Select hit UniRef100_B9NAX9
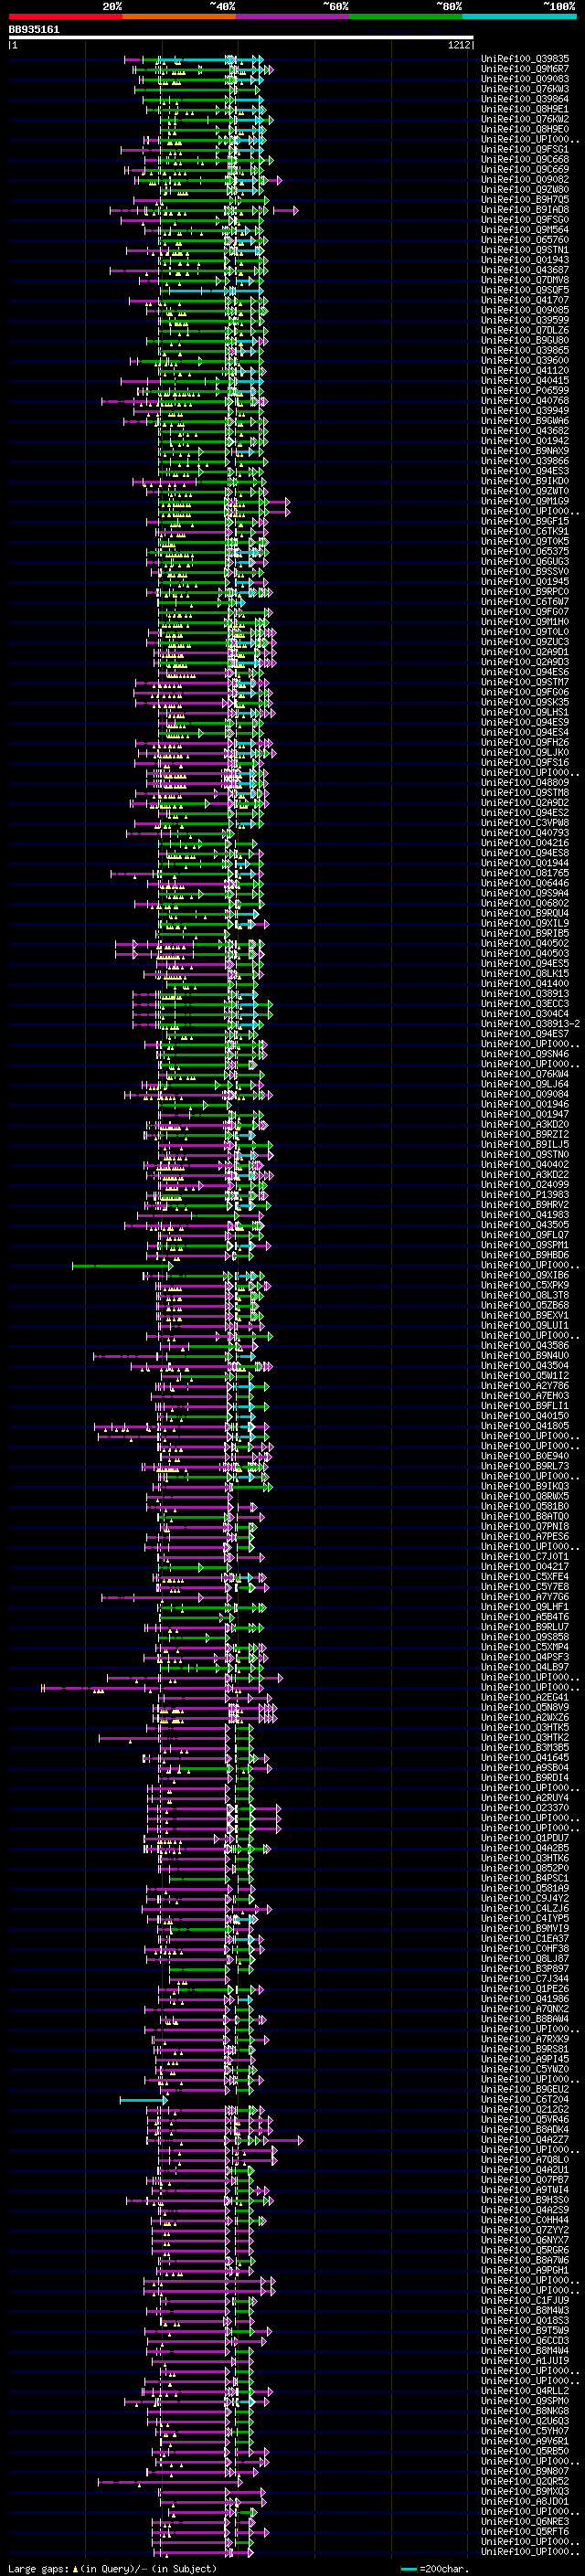Screen dimensions: 585x2576 click(525, 451)
